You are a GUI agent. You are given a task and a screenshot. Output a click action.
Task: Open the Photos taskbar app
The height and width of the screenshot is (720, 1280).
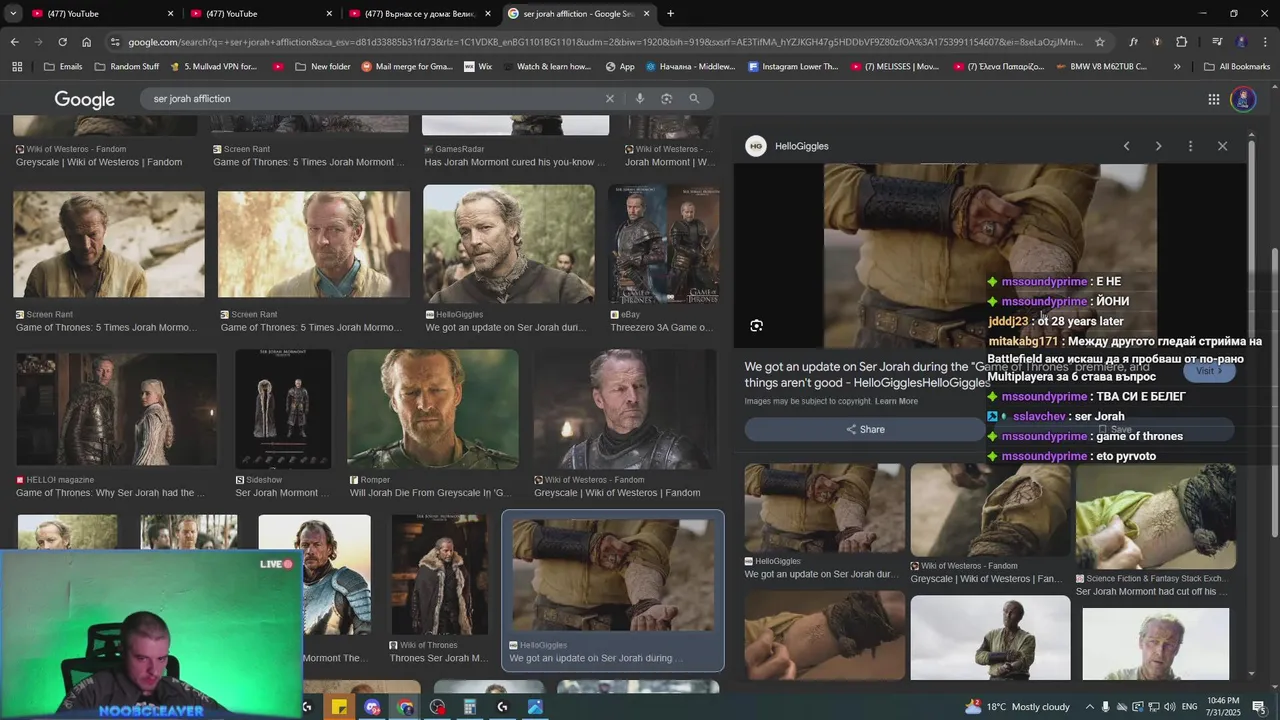pyautogui.click(x=535, y=707)
